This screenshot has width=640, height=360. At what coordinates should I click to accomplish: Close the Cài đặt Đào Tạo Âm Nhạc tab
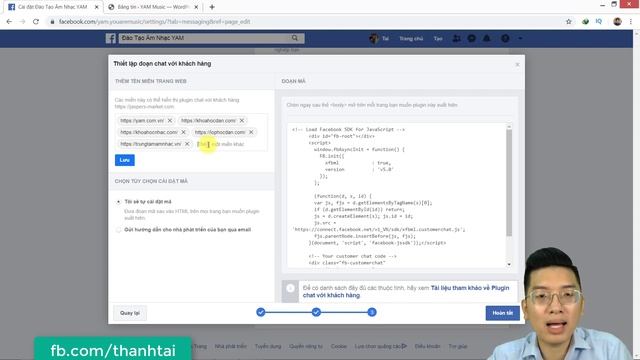click(x=97, y=7)
